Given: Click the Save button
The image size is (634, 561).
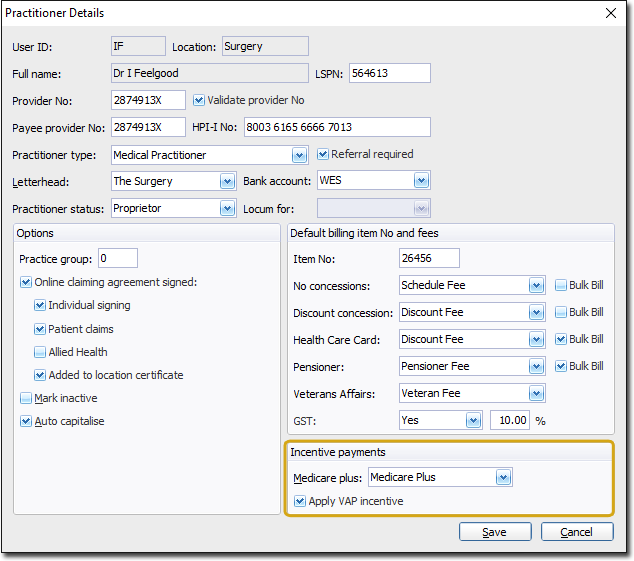Looking at the screenshot, I should [x=494, y=532].
